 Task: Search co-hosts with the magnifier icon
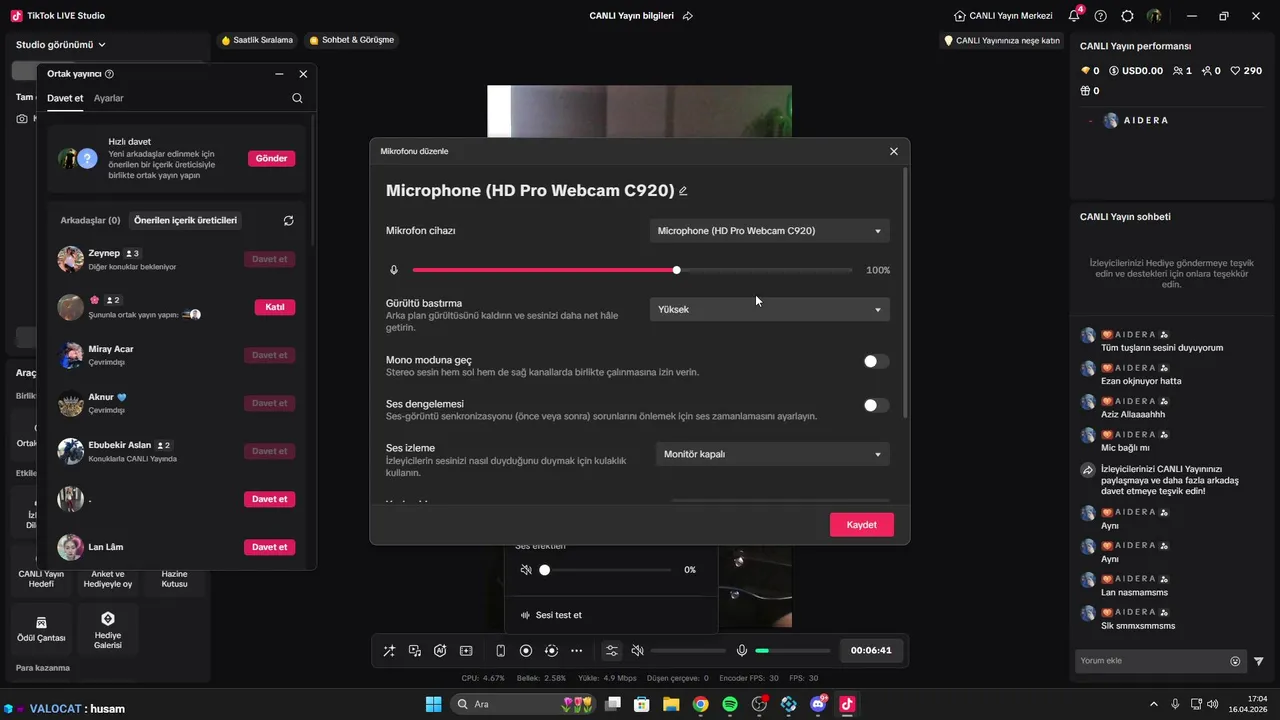coord(297,98)
